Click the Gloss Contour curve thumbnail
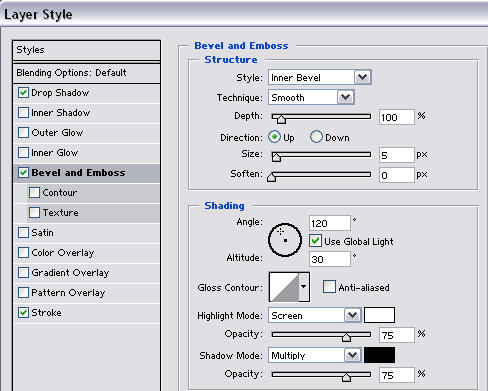This screenshot has width=488, height=391. [284, 287]
